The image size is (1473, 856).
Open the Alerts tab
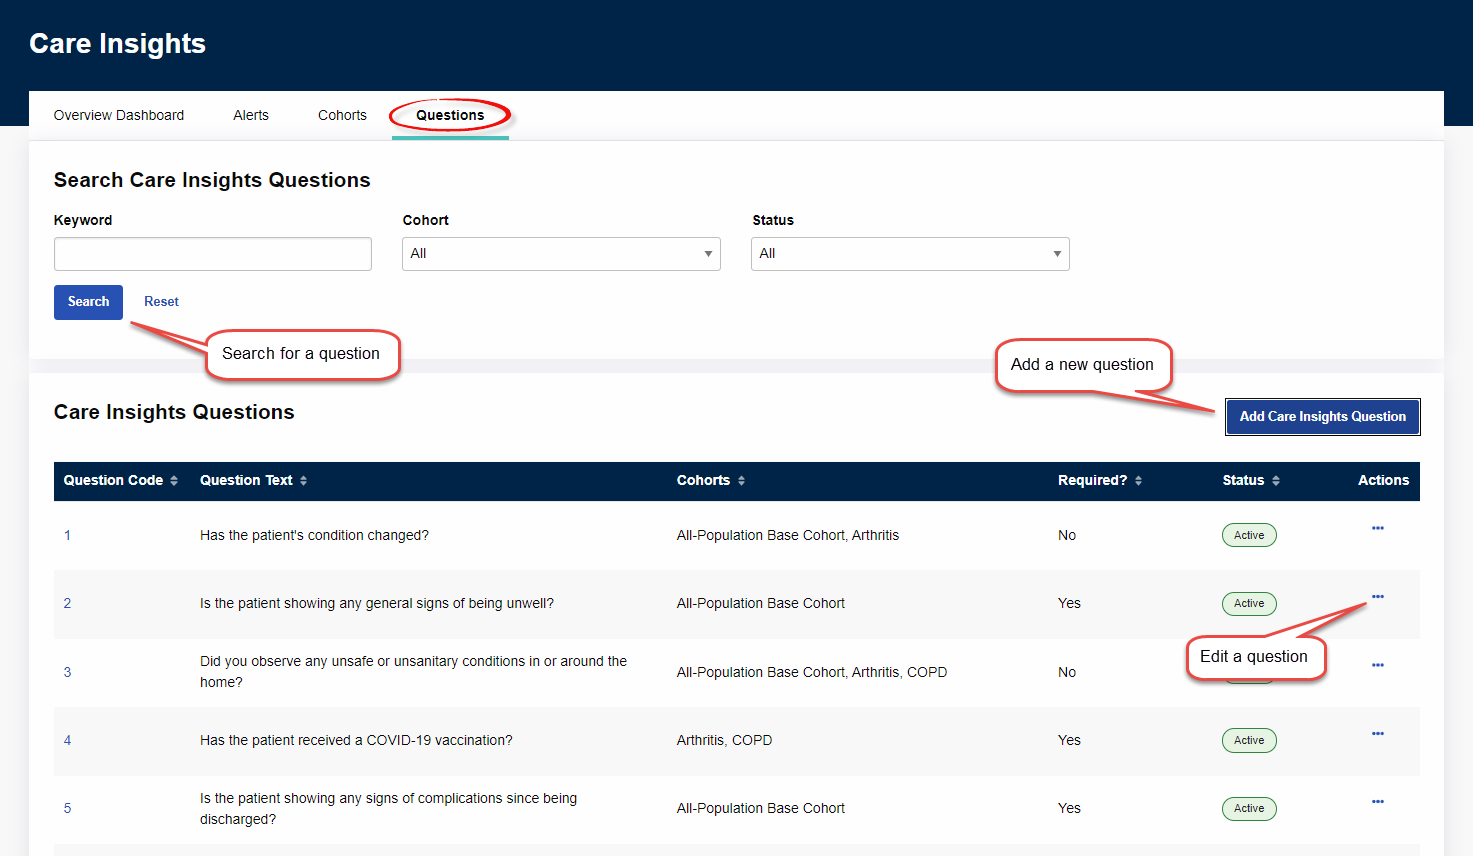(251, 116)
